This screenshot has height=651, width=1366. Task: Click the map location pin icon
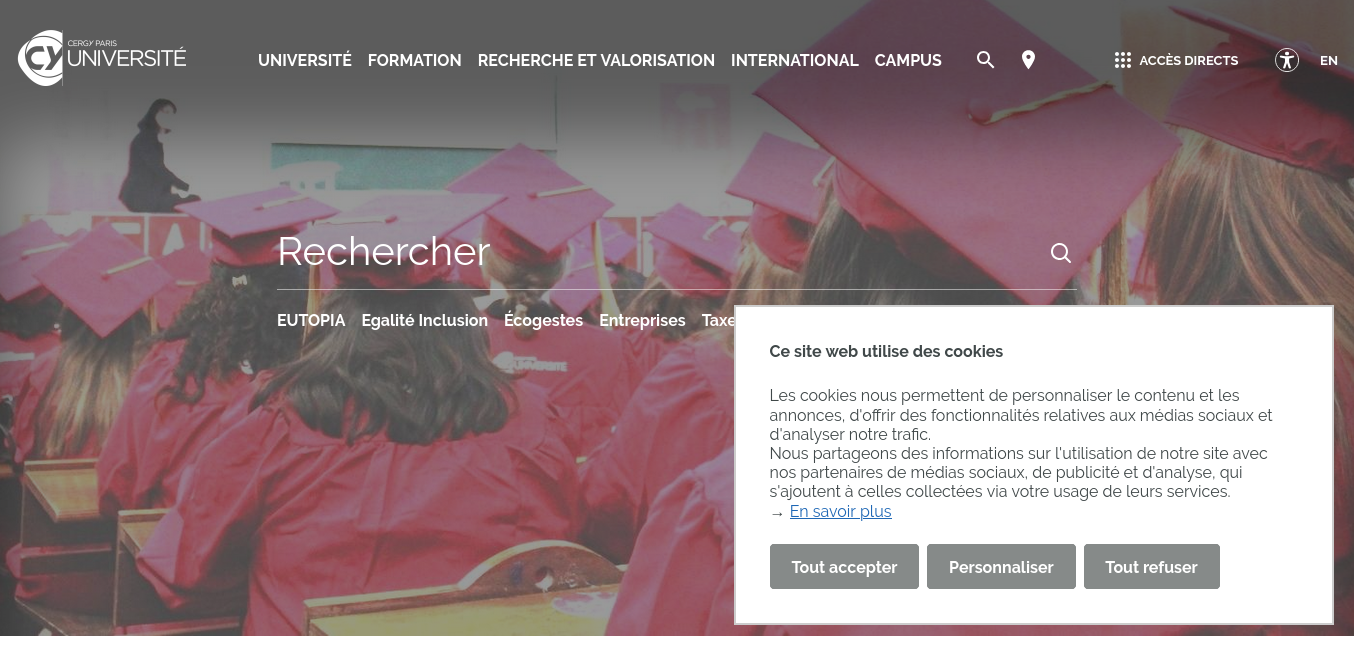(1028, 60)
